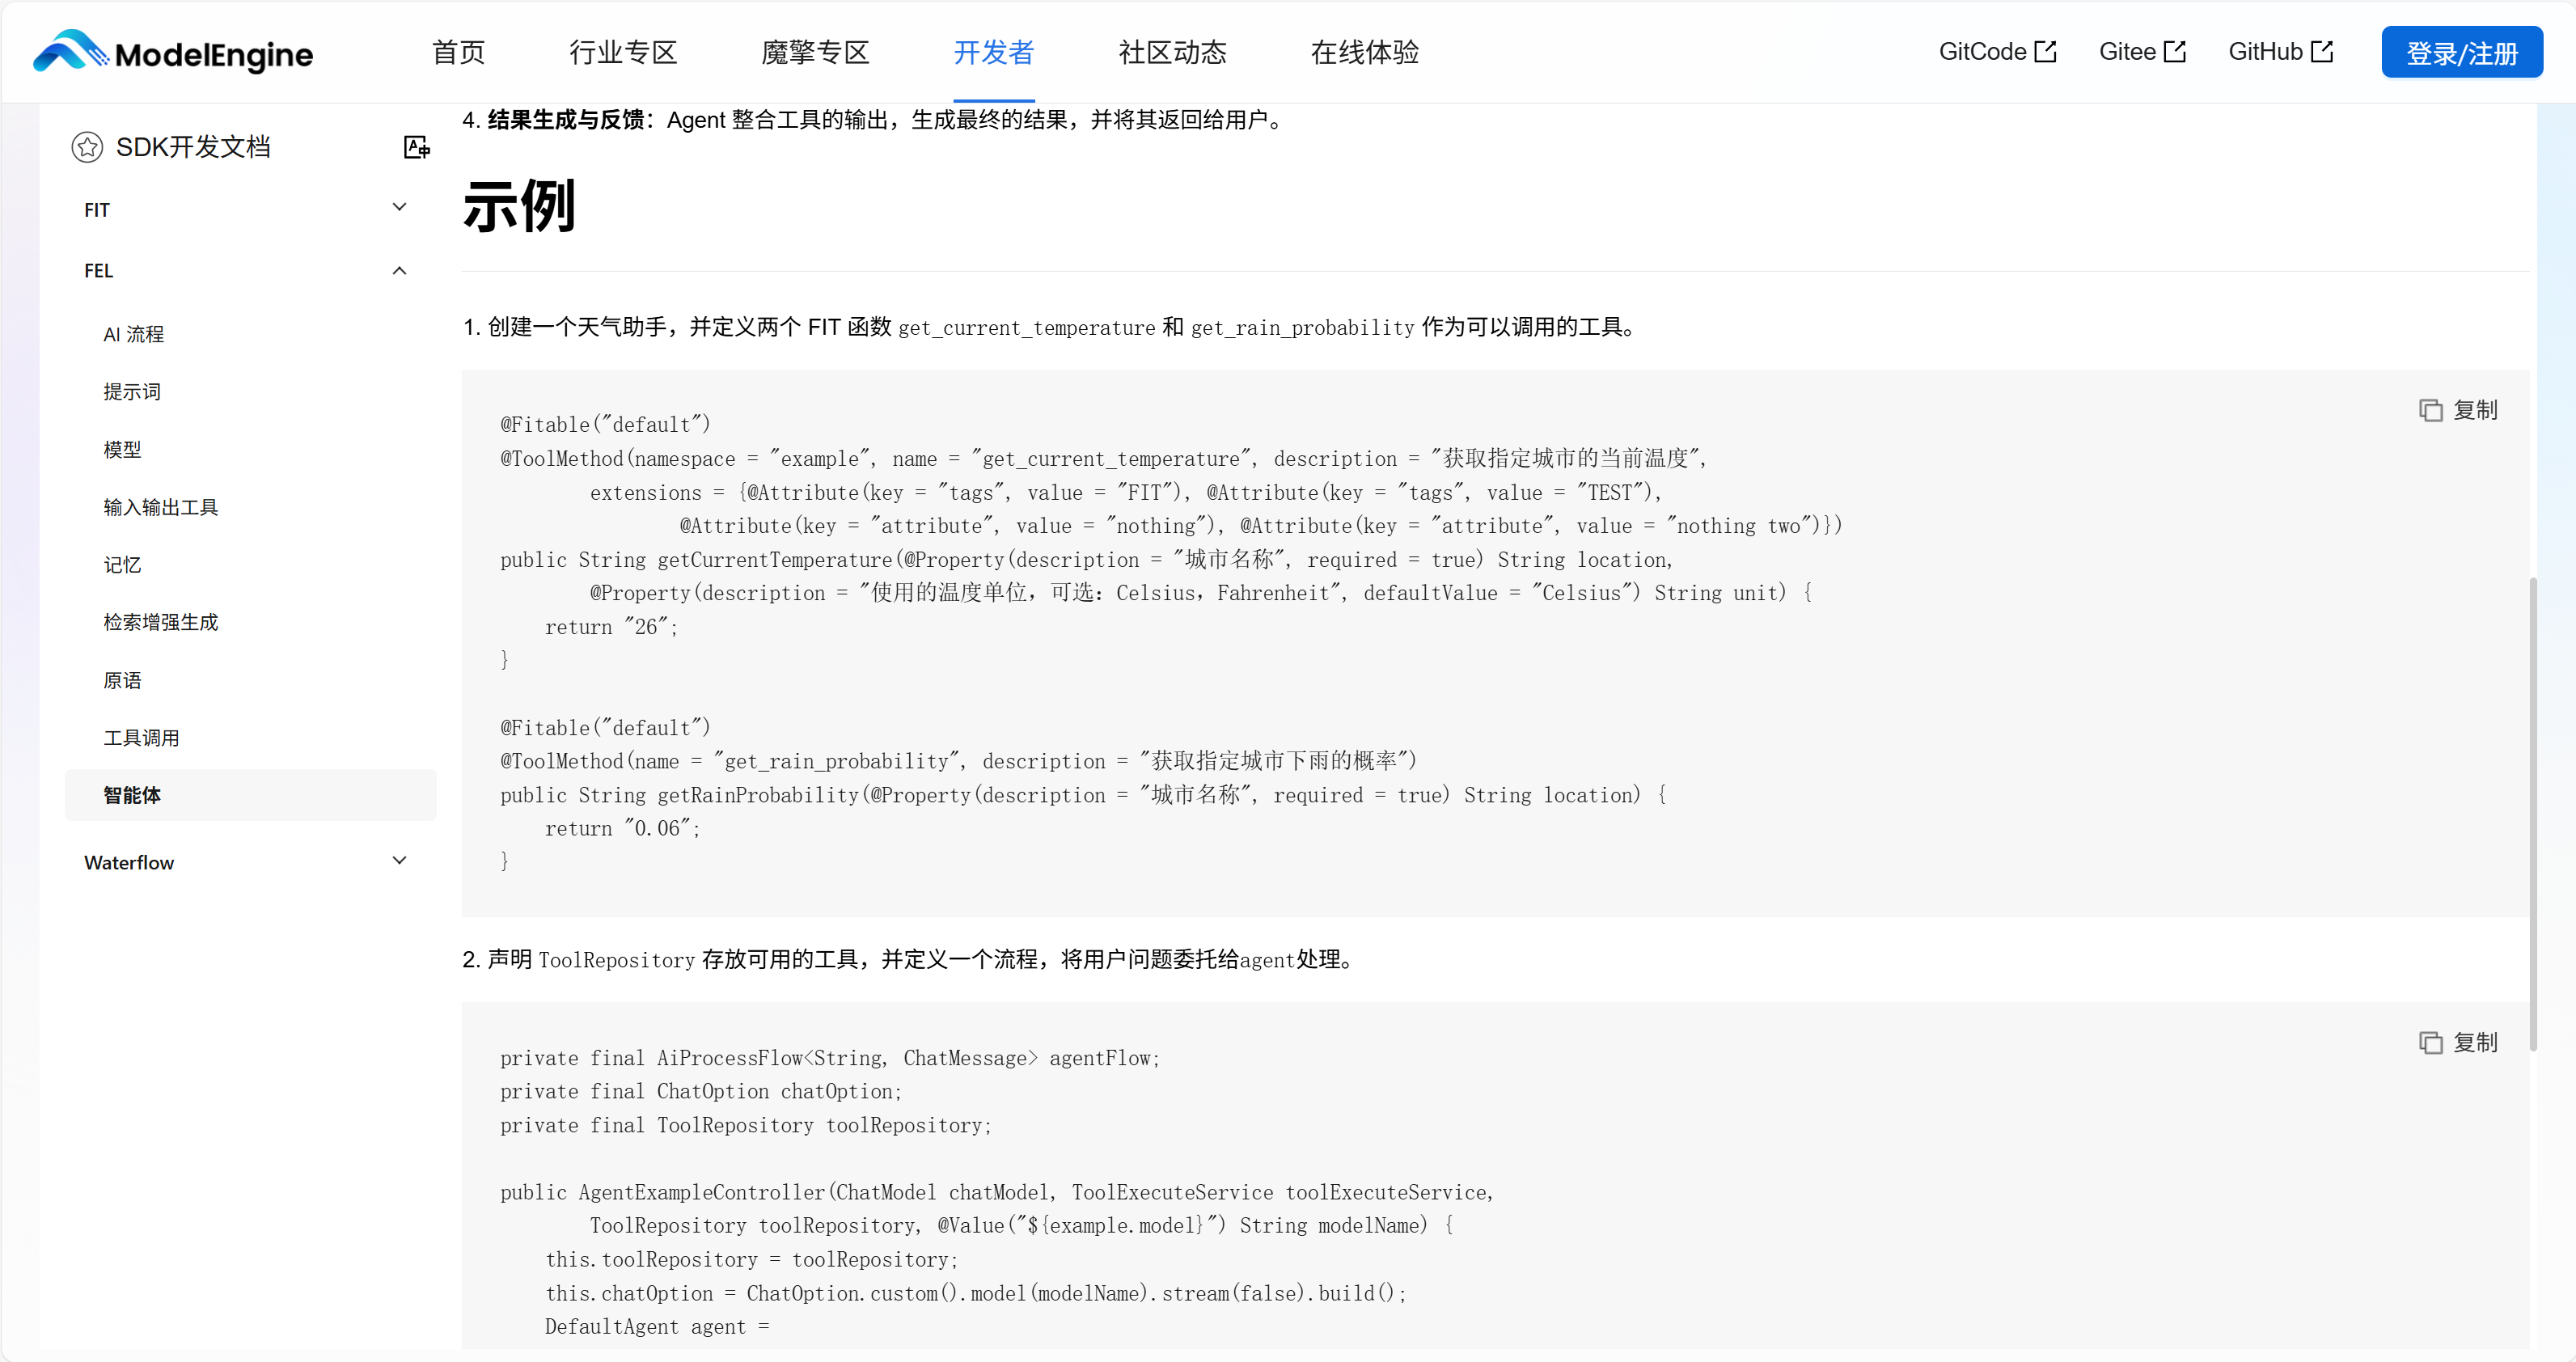Click the FEL section label
2576x1362 pixels.
coord(98,271)
